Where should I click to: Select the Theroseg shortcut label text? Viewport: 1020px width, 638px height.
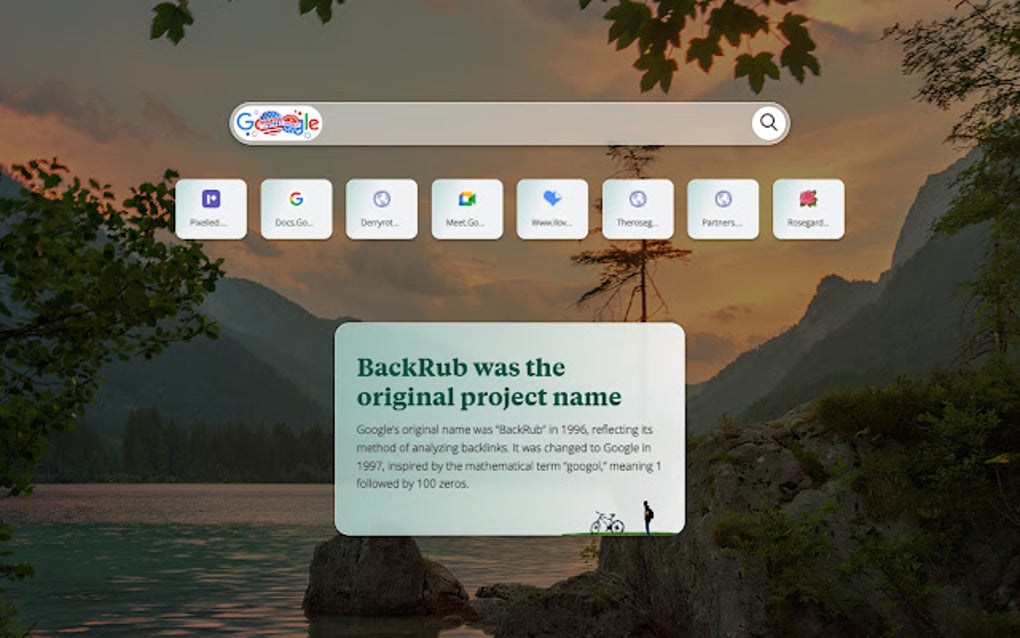639,222
